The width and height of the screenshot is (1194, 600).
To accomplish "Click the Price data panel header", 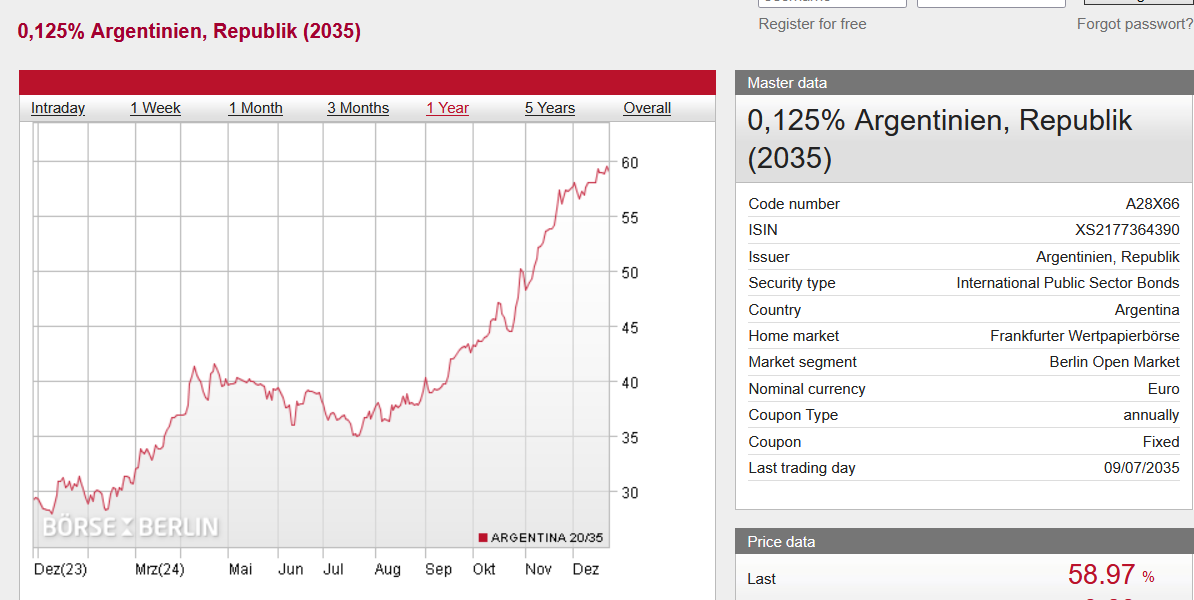I will tap(964, 541).
